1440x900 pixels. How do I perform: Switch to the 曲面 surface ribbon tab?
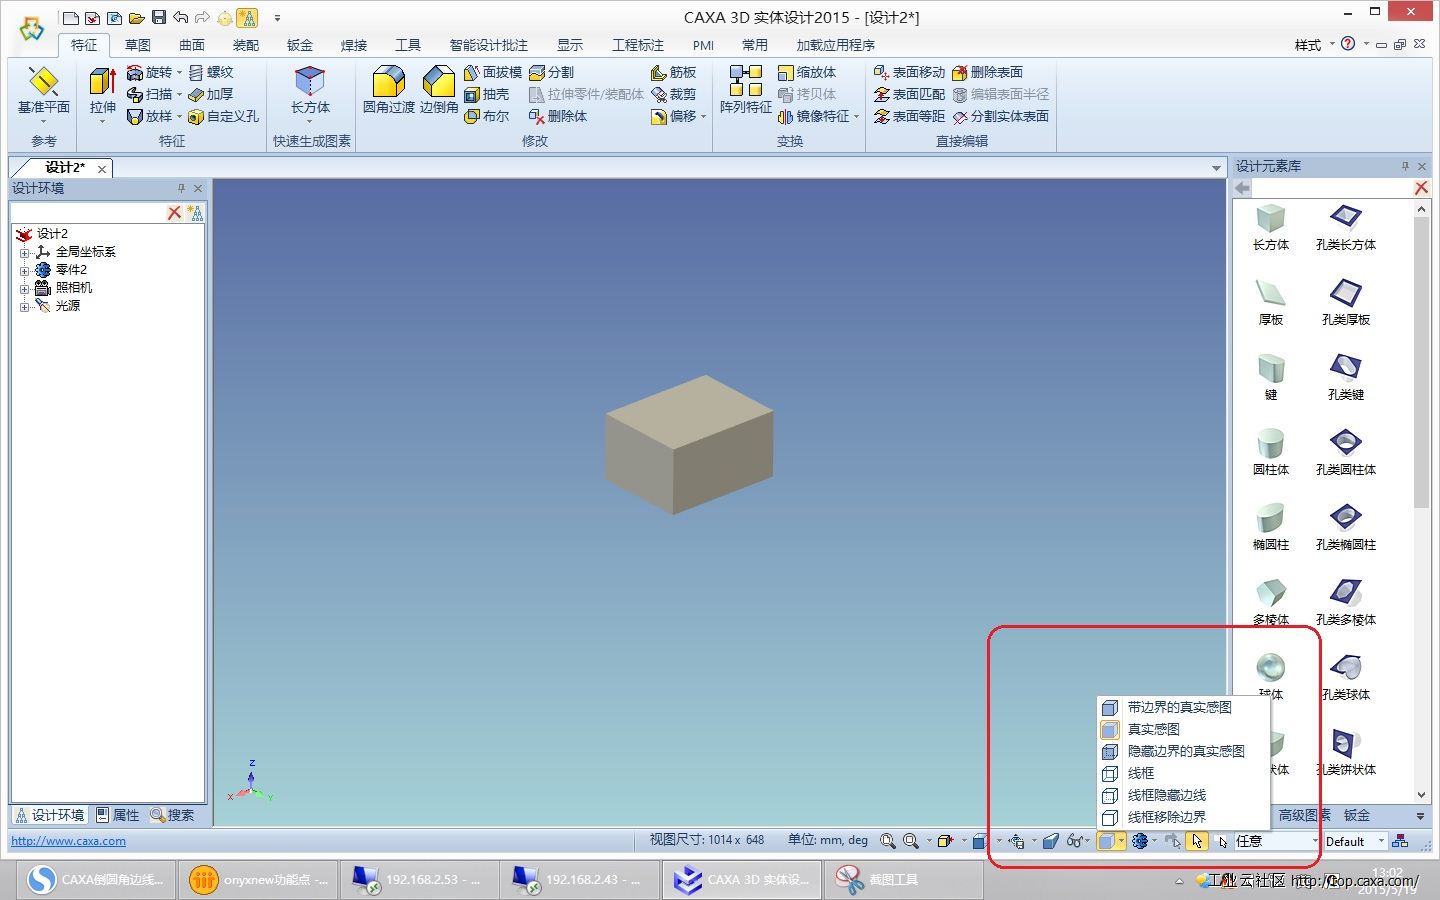click(192, 45)
